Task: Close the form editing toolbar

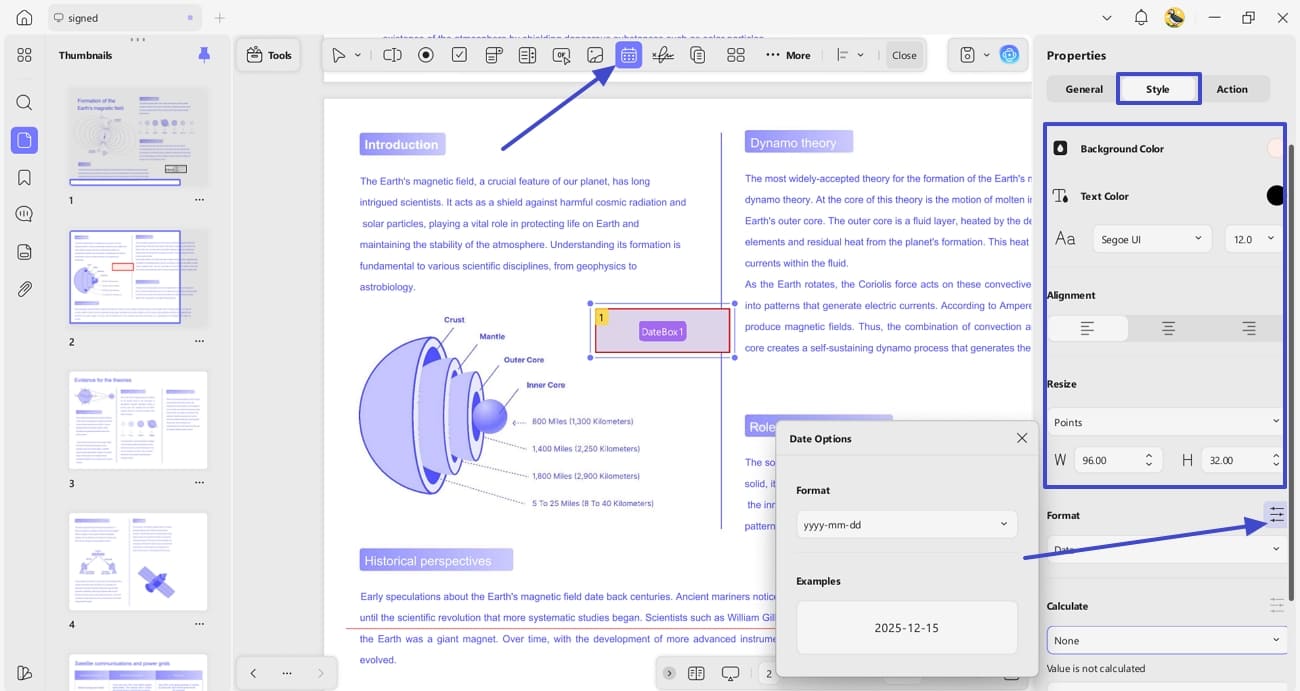Action: tap(904, 55)
